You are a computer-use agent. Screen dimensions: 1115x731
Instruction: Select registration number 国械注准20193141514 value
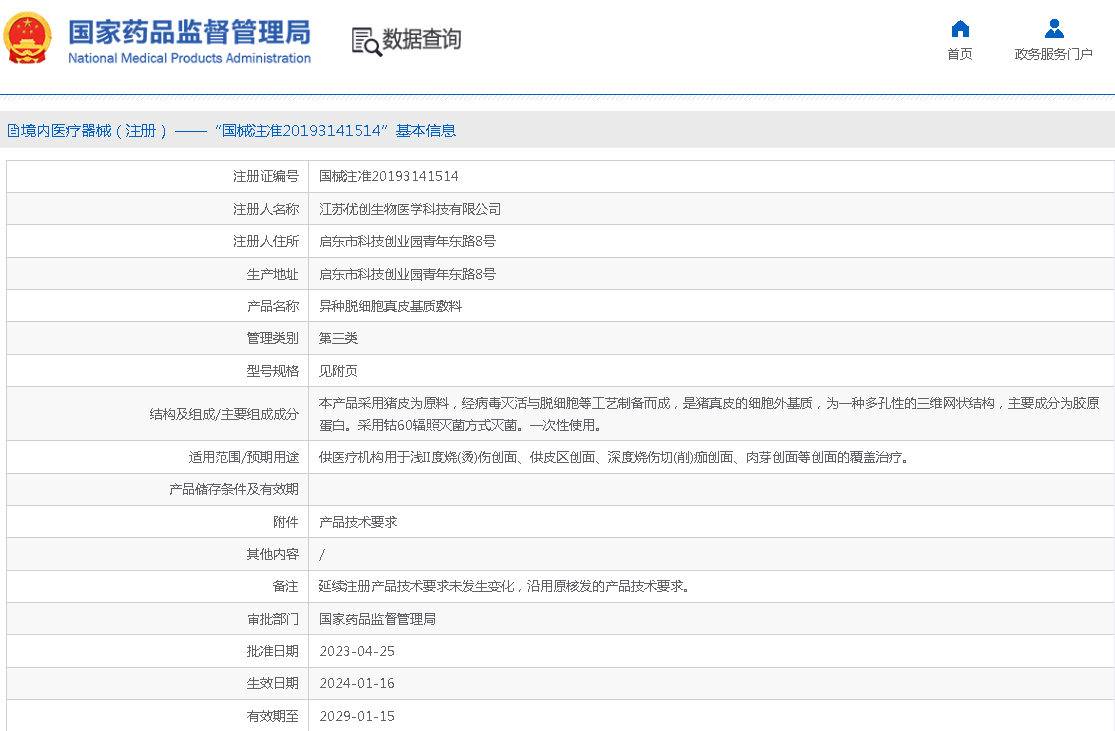click(x=388, y=176)
